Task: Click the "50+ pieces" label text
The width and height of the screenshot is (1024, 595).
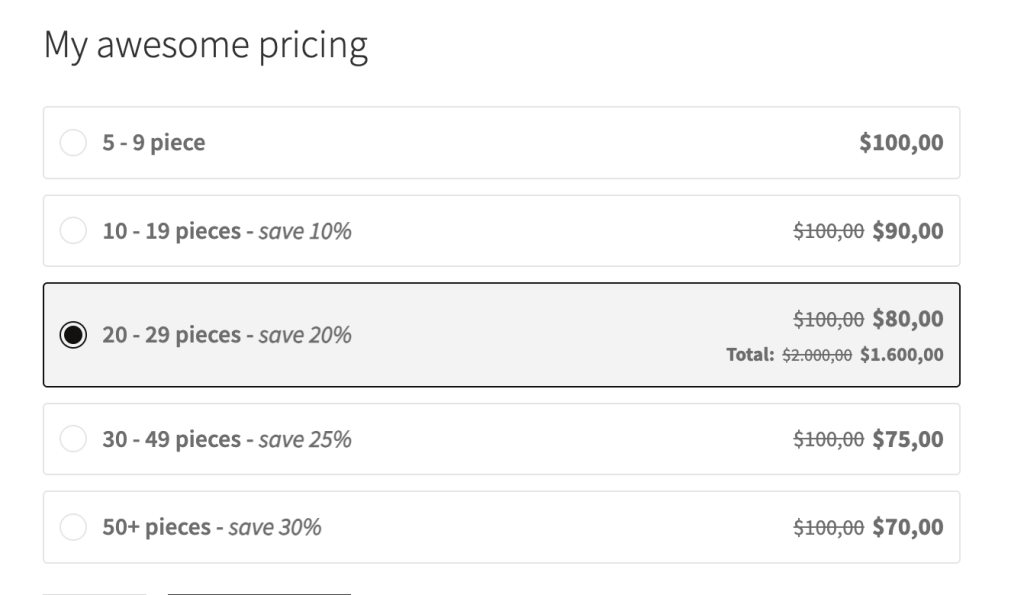Action: [156, 527]
